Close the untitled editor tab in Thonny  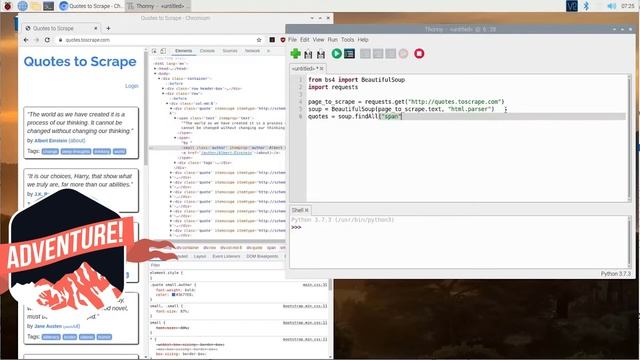point(322,69)
